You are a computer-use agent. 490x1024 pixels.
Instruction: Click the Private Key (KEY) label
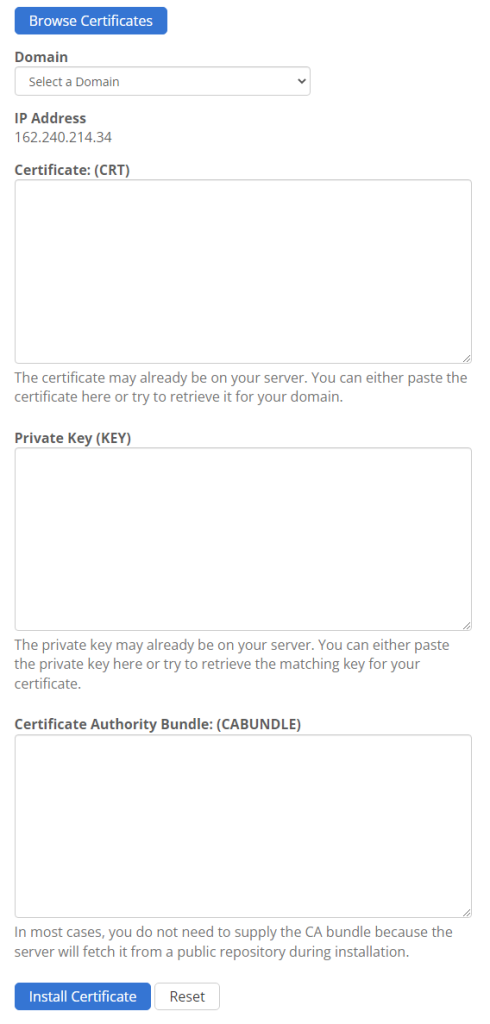tap(73, 438)
